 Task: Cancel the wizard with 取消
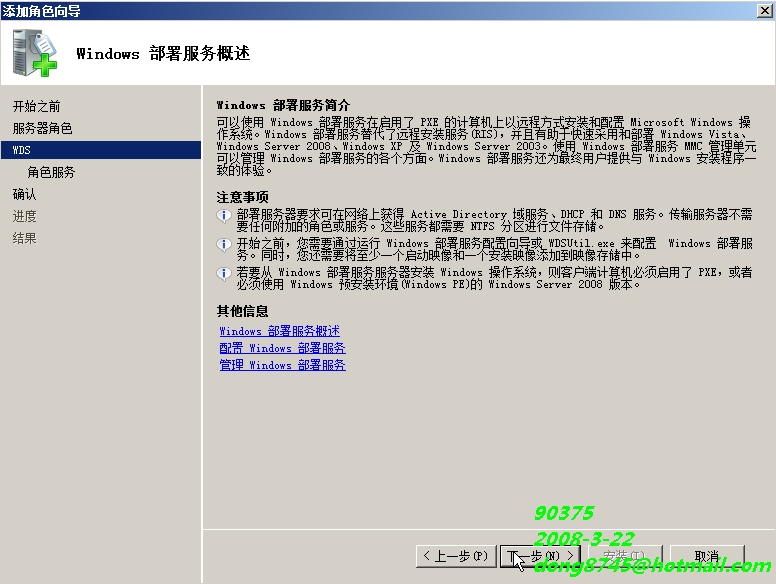click(707, 556)
